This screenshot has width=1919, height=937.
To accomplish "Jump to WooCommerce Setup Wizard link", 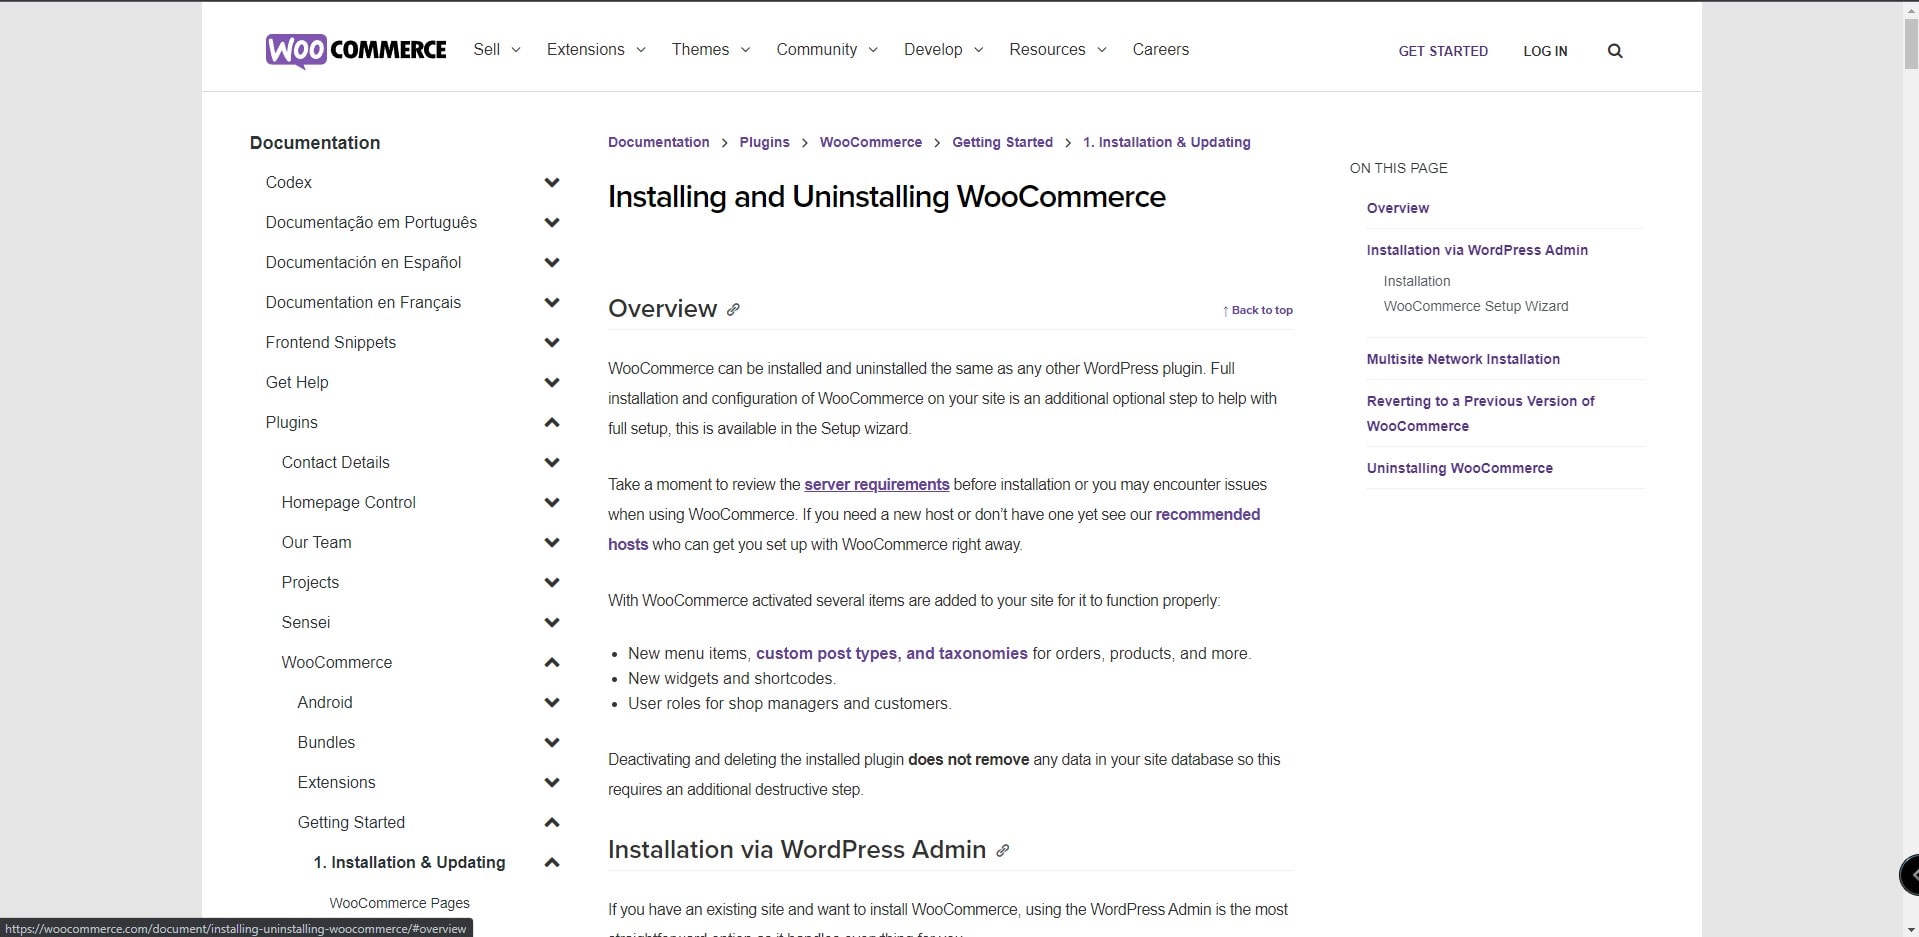I will click(x=1476, y=306).
